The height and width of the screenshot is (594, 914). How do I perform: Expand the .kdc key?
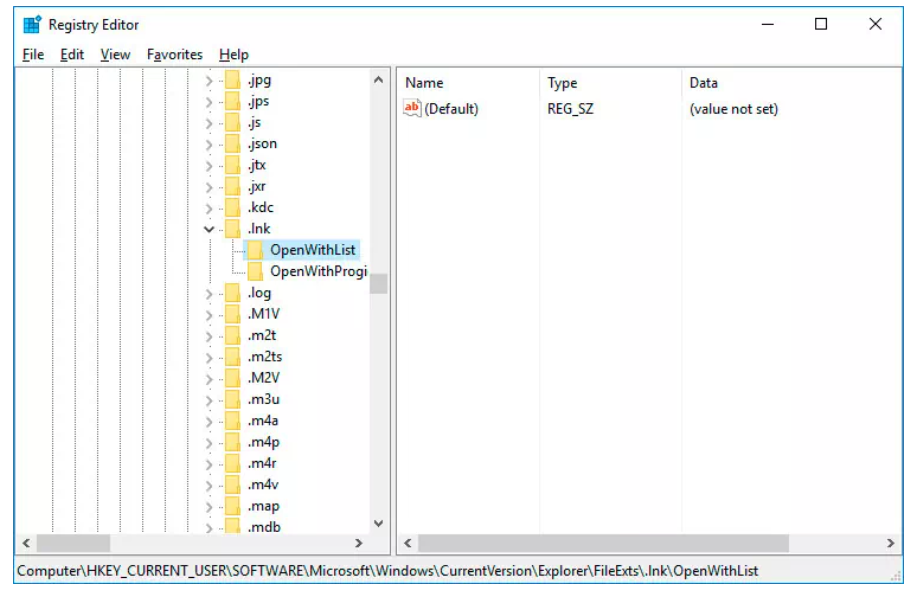(x=209, y=208)
